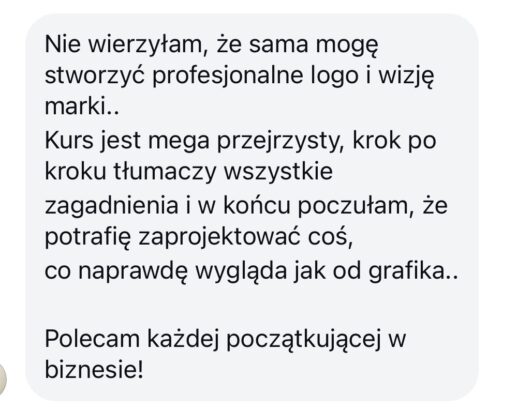Viewport: 517px width, 410px height.
Task: Click the word "tłumaczy" in the message
Action: [165, 173]
